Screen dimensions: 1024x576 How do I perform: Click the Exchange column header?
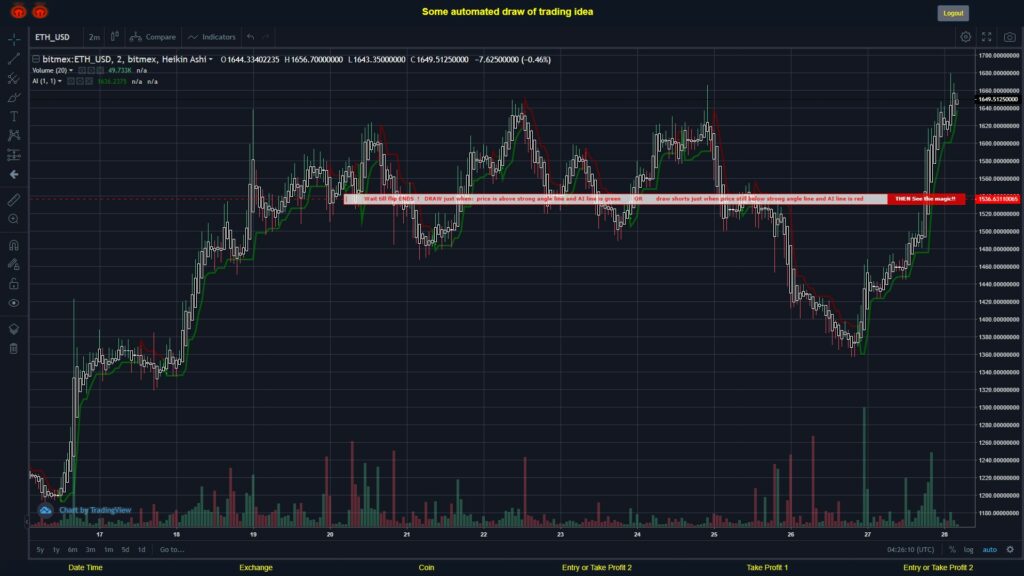point(256,568)
